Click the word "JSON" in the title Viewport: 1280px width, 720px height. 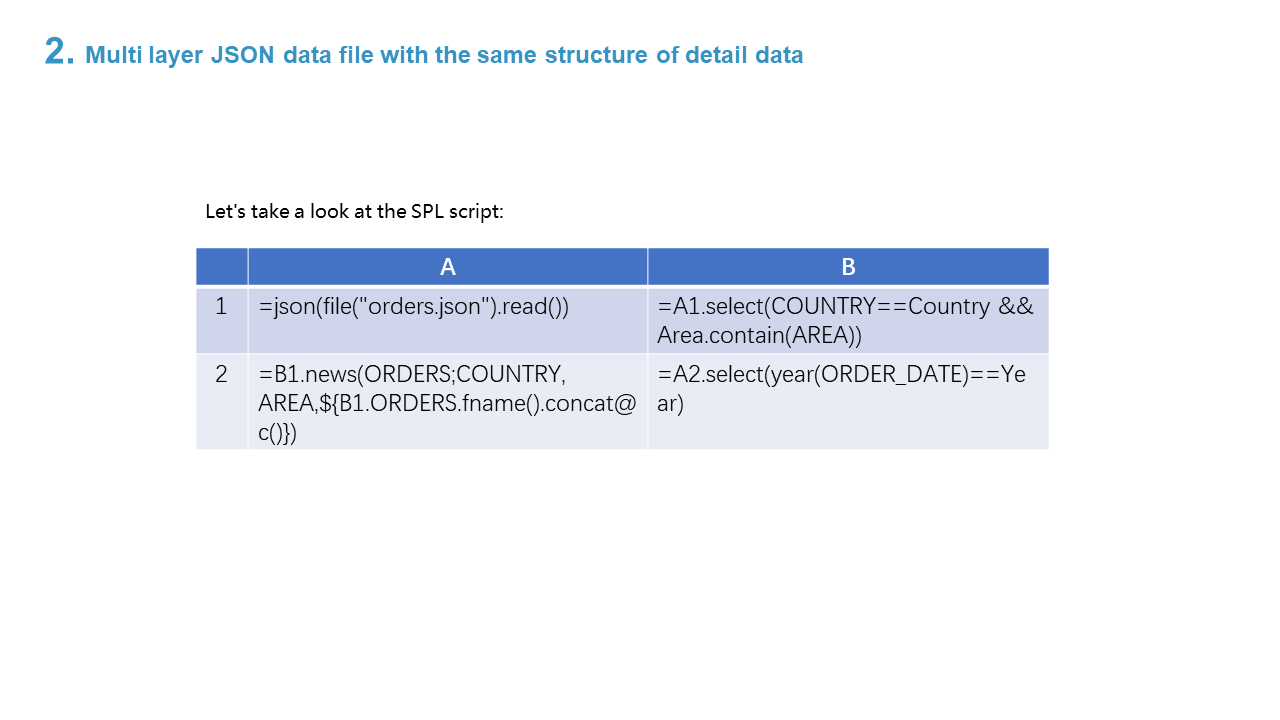click(242, 55)
